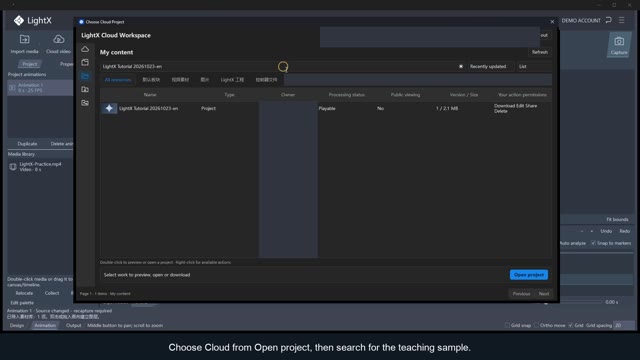Click the Grid spacing value field
This screenshot has height=360, width=640.
point(623,325)
